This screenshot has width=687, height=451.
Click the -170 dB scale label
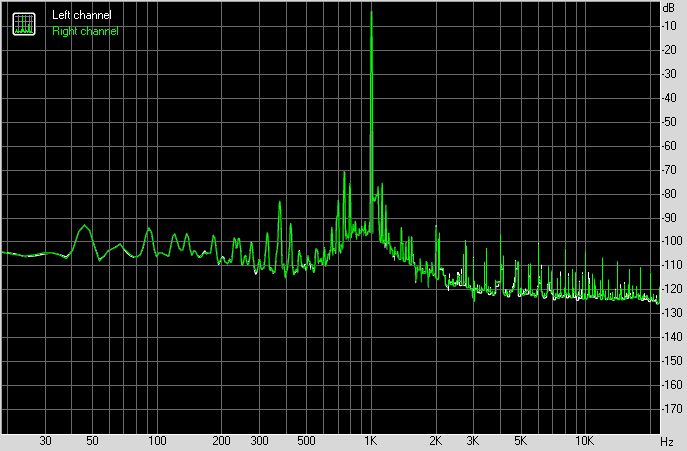671,409
